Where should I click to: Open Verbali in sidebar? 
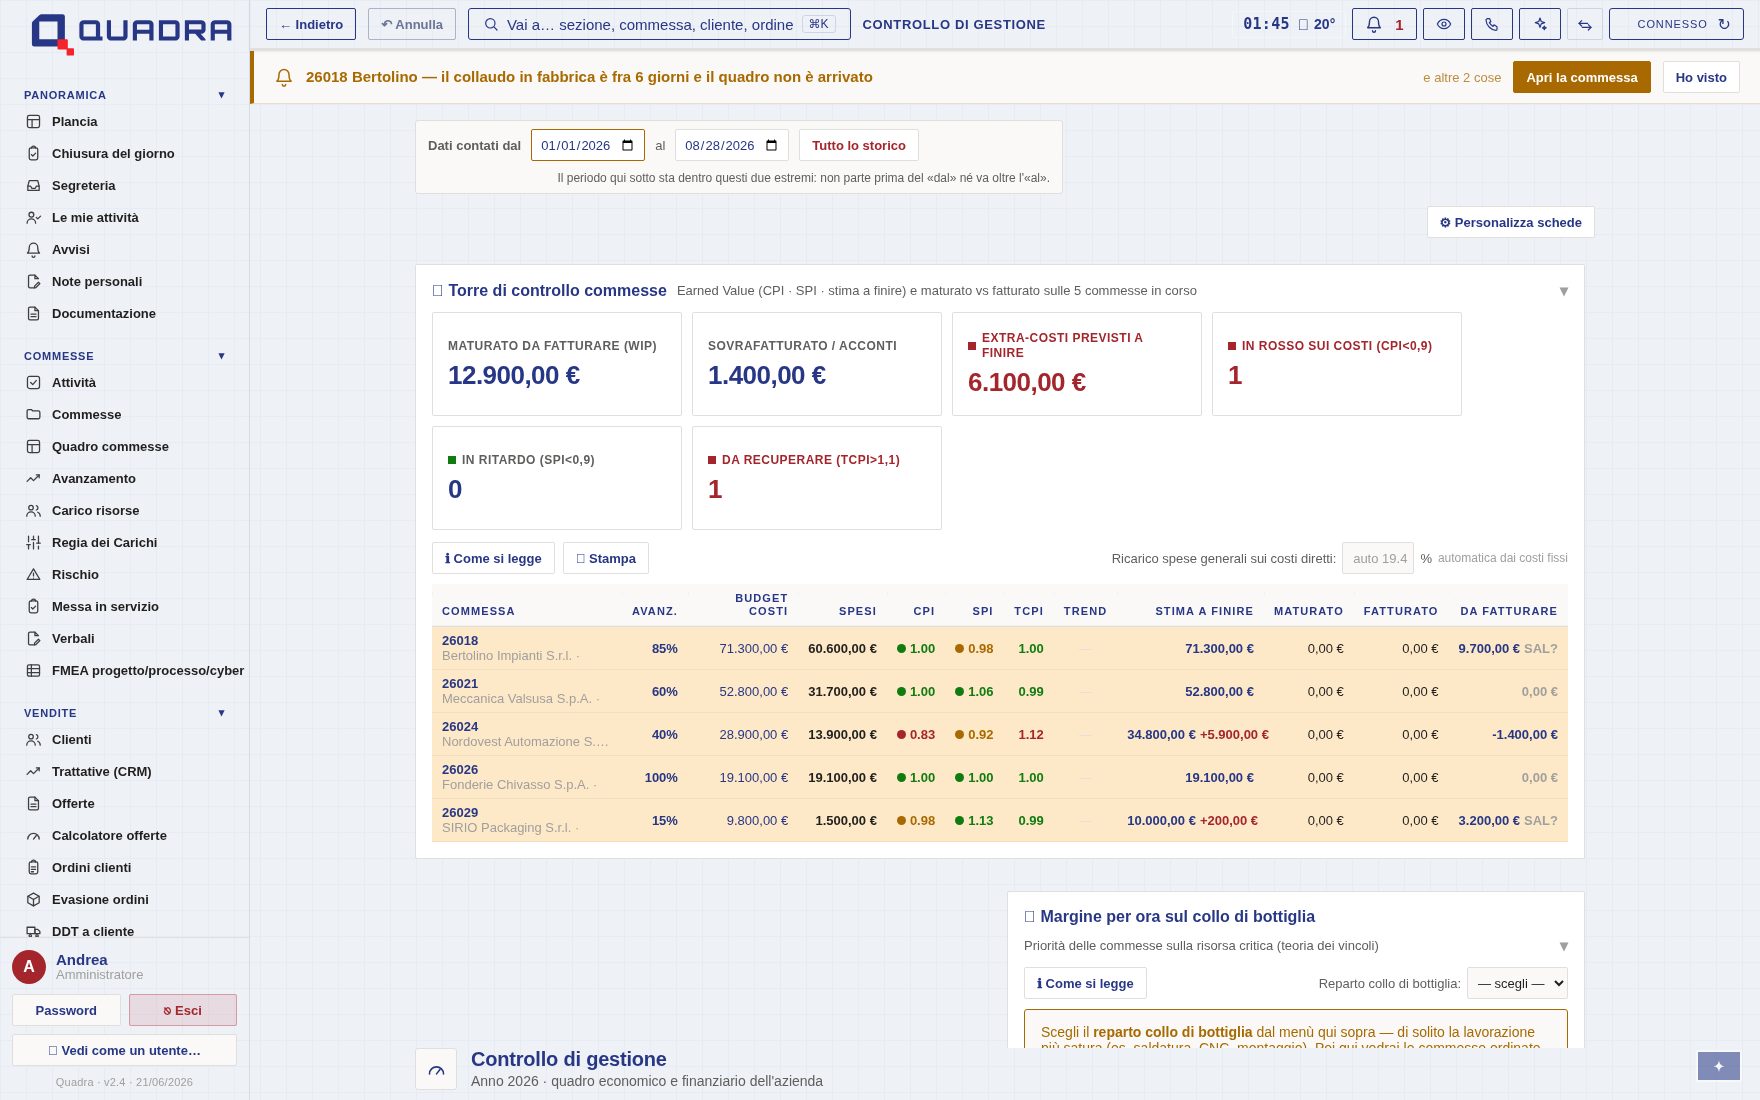click(124, 639)
